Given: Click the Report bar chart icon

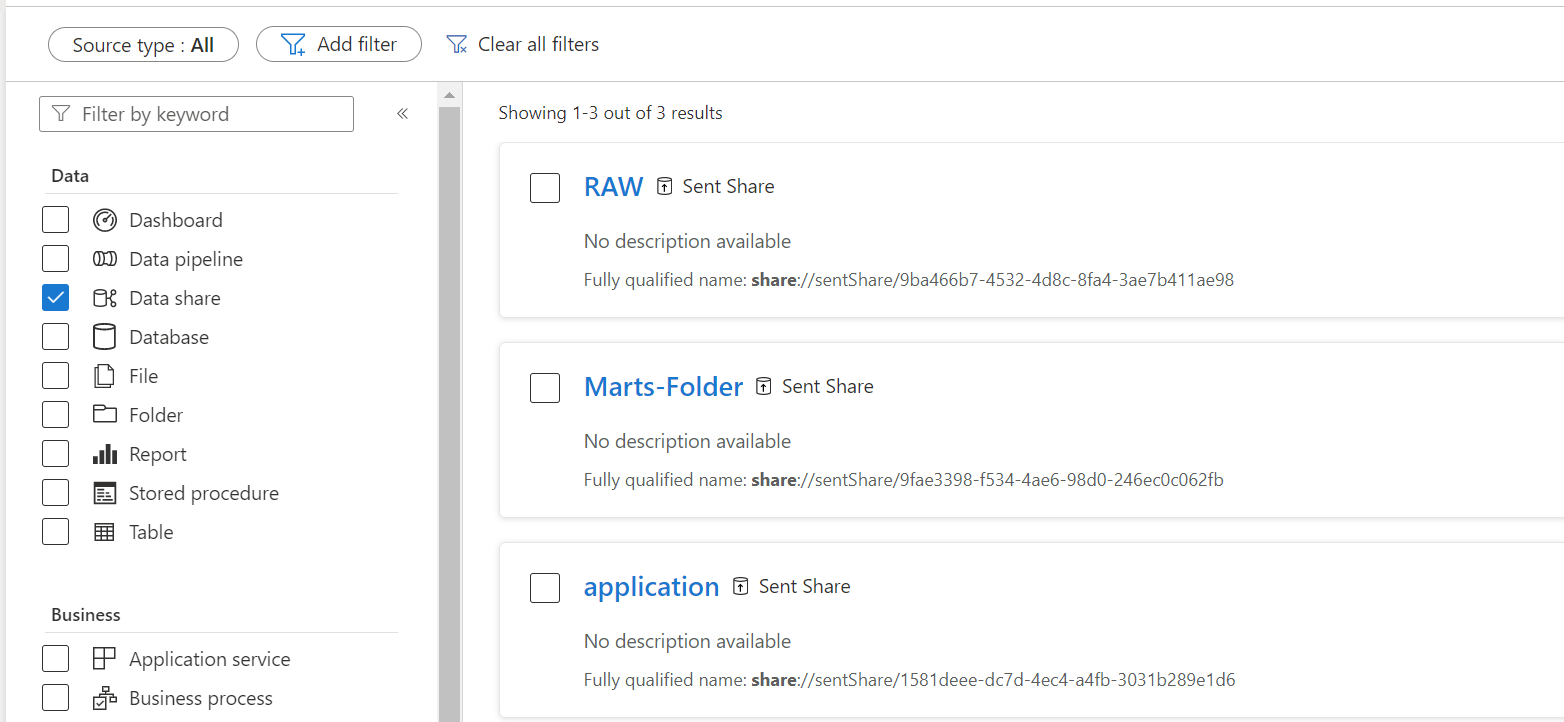Looking at the screenshot, I should 105,454.
